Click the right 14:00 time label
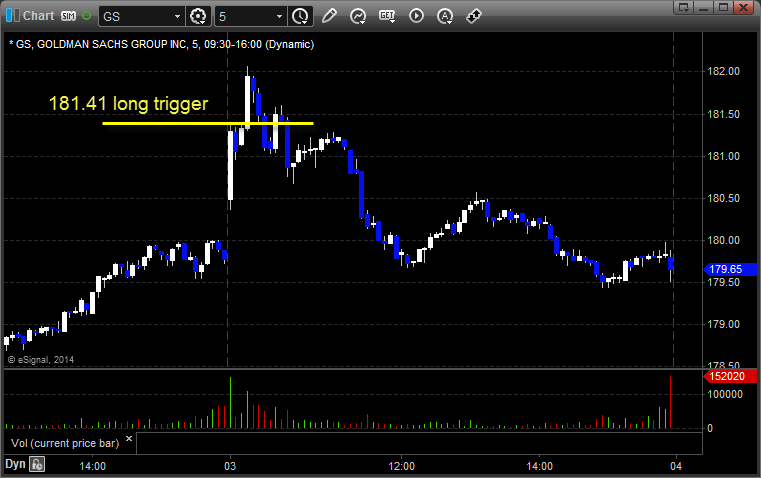Viewport: 761px width, 478px height. [x=539, y=466]
